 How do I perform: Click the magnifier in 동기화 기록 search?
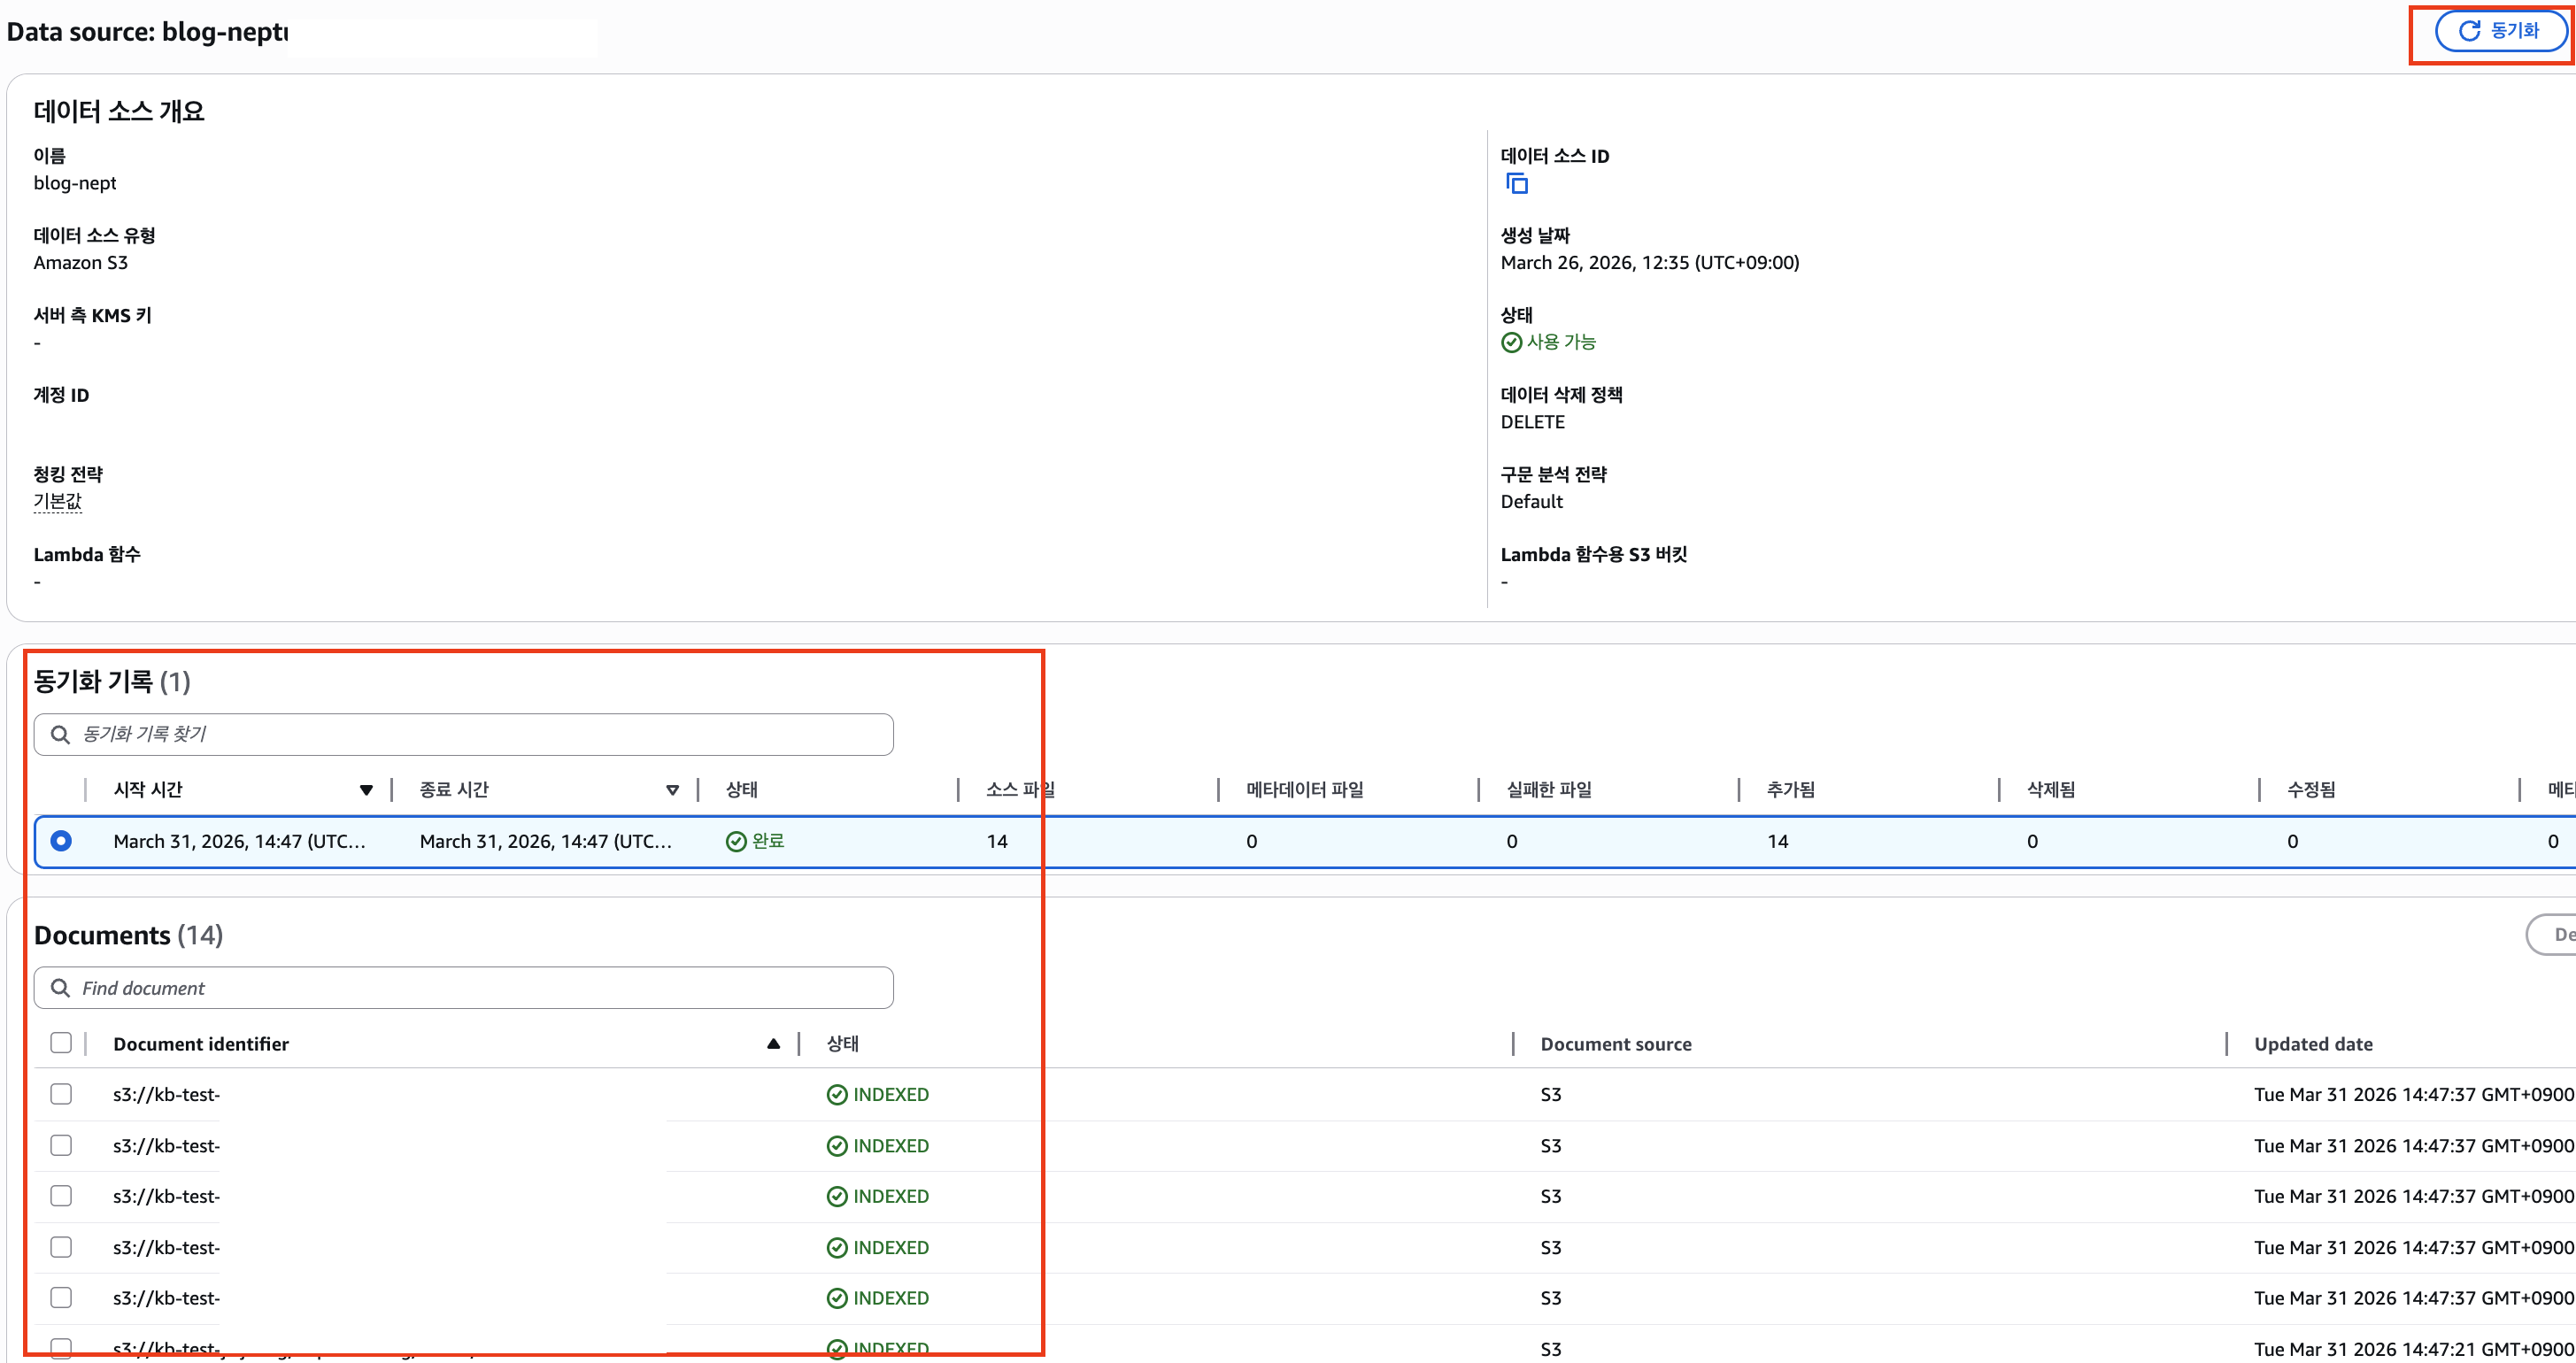click(x=60, y=735)
